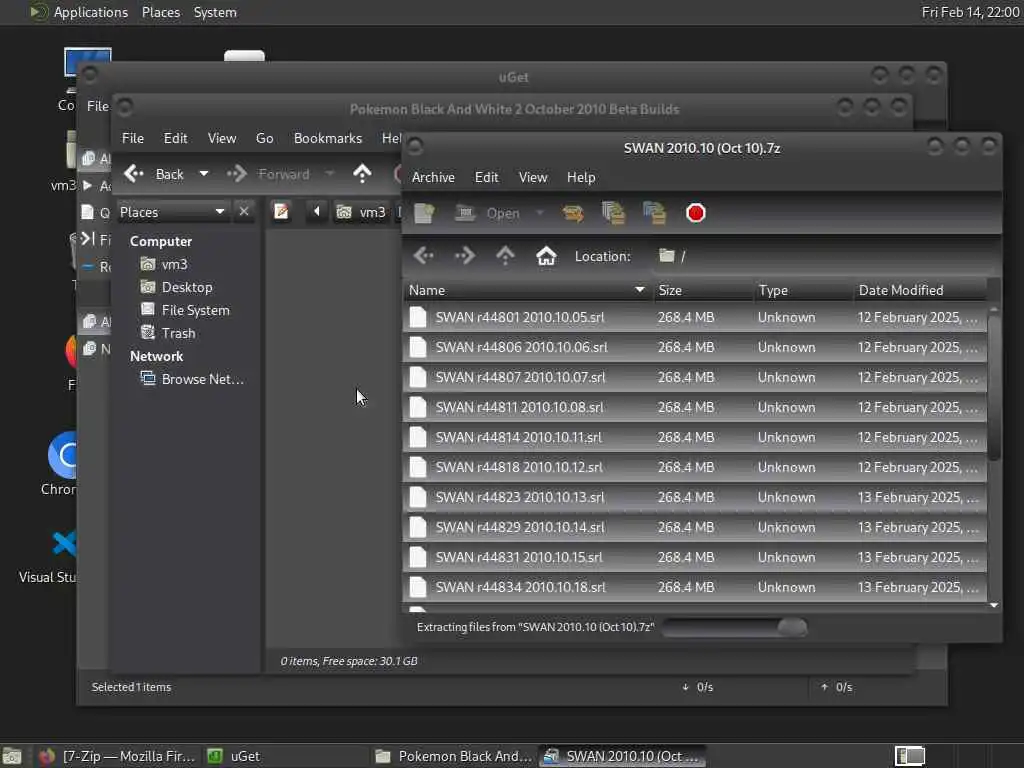This screenshot has width=1024, height=768.
Task: Click the New archive icon in archive manager
Action: coord(424,213)
